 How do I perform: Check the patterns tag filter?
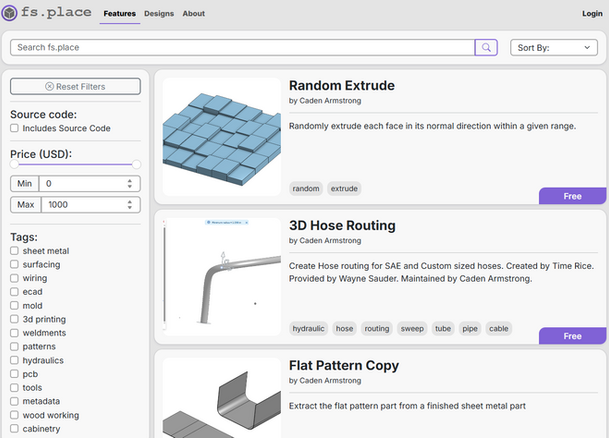(x=14, y=346)
